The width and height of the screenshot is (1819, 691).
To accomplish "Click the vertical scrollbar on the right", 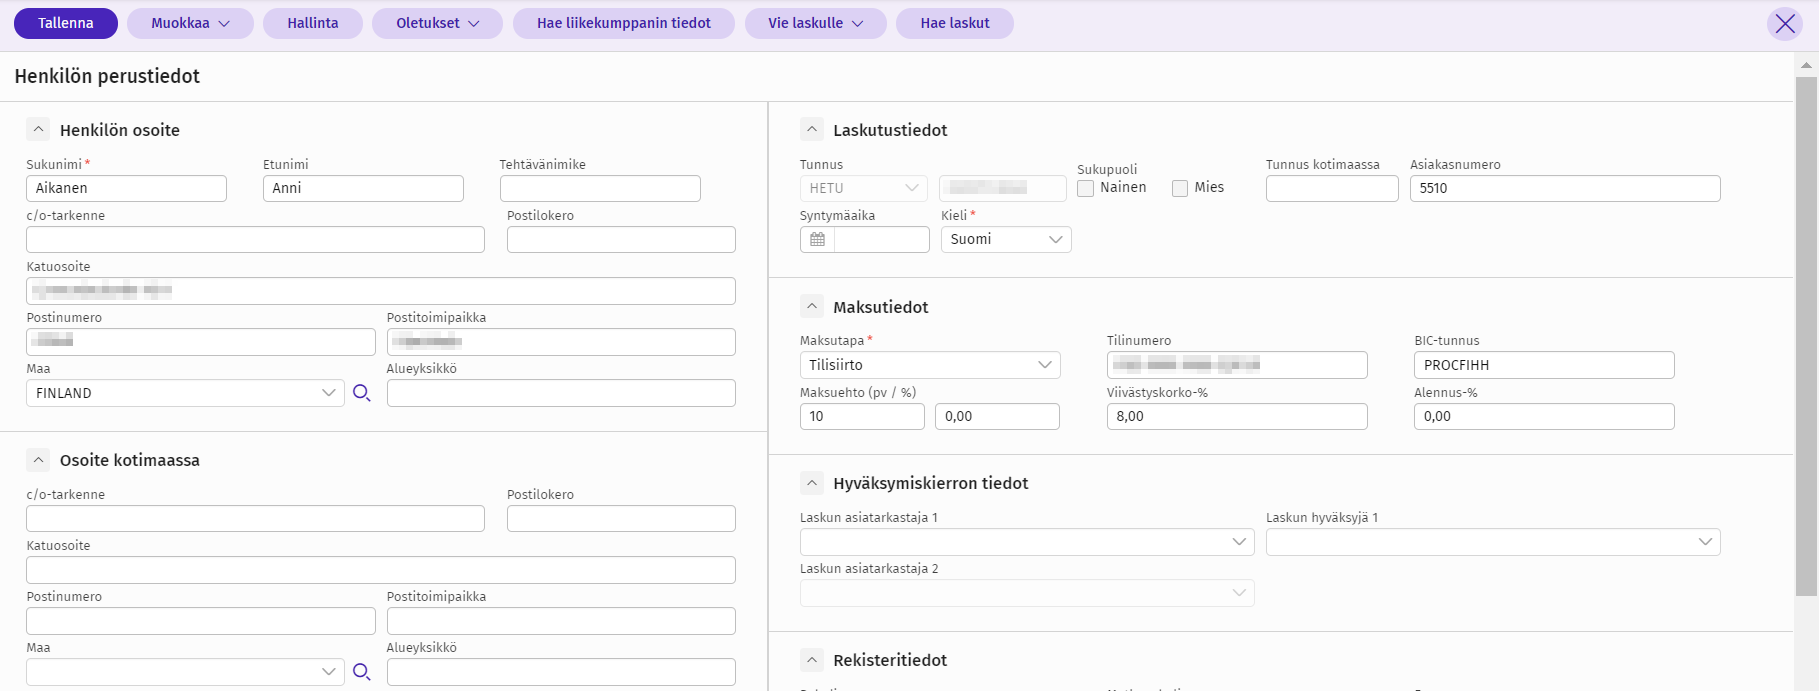I will (1806, 330).
